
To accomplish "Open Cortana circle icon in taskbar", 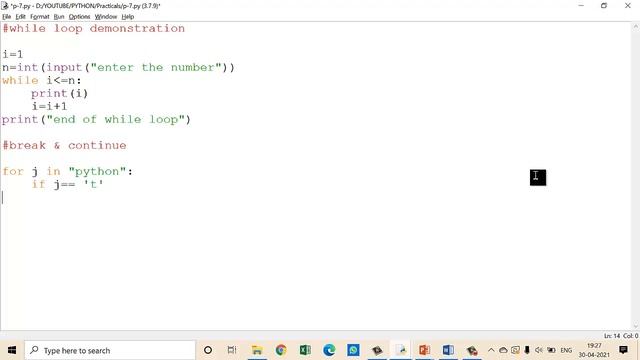I will tap(208, 350).
